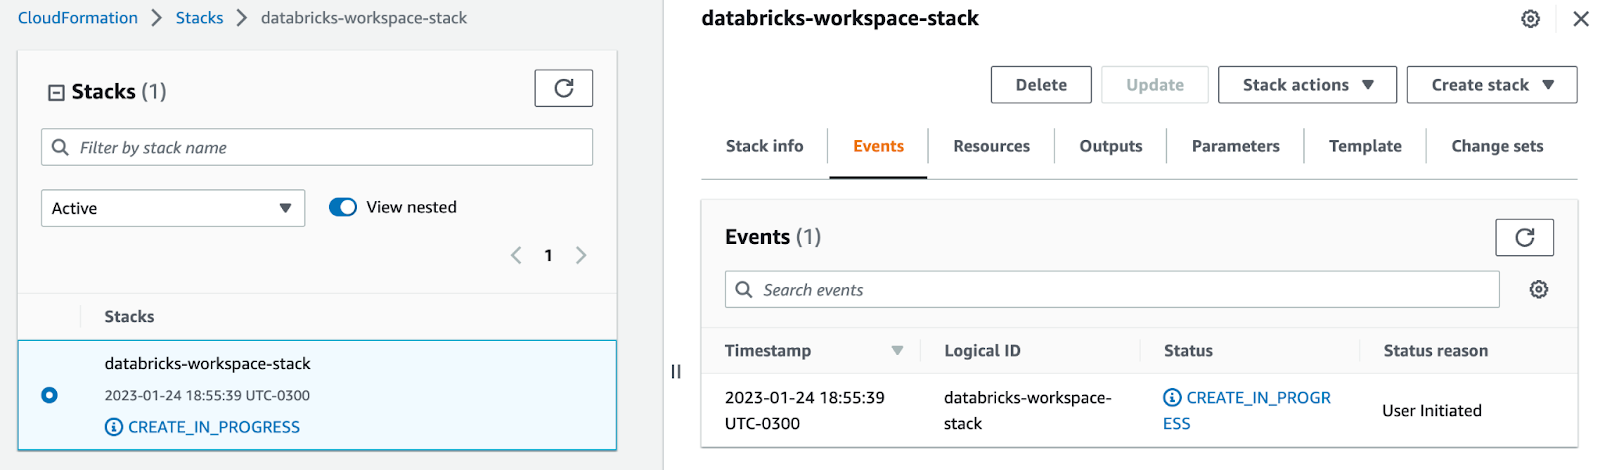Close the stack details panel
The width and height of the screenshot is (1600, 470).
tap(1581, 19)
